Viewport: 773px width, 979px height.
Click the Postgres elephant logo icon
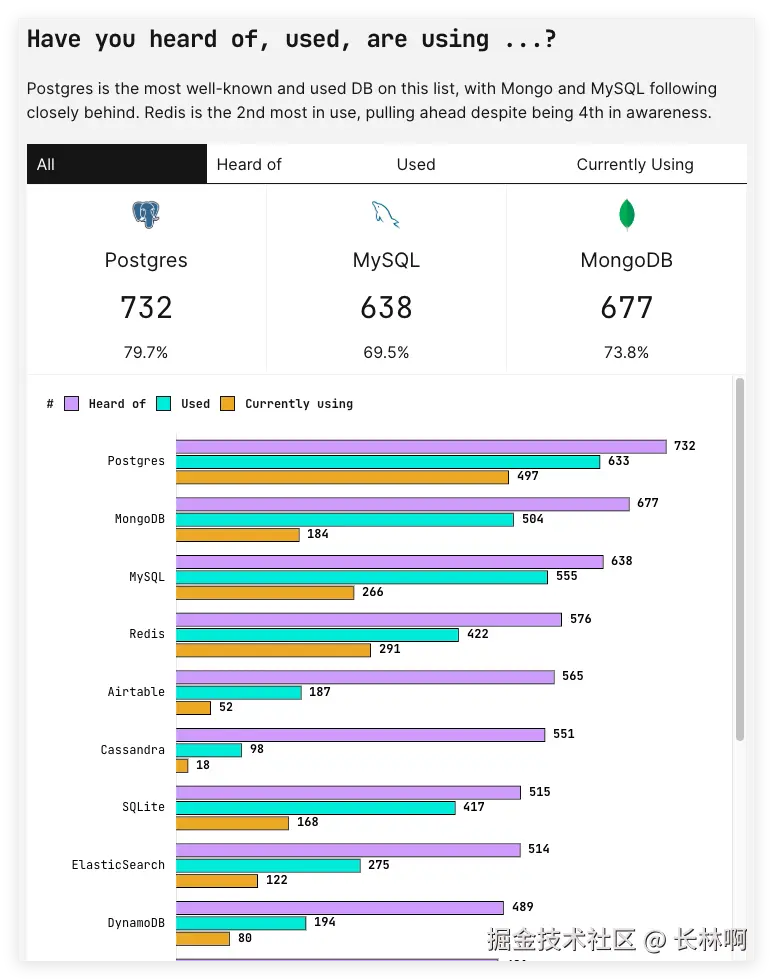point(146,214)
